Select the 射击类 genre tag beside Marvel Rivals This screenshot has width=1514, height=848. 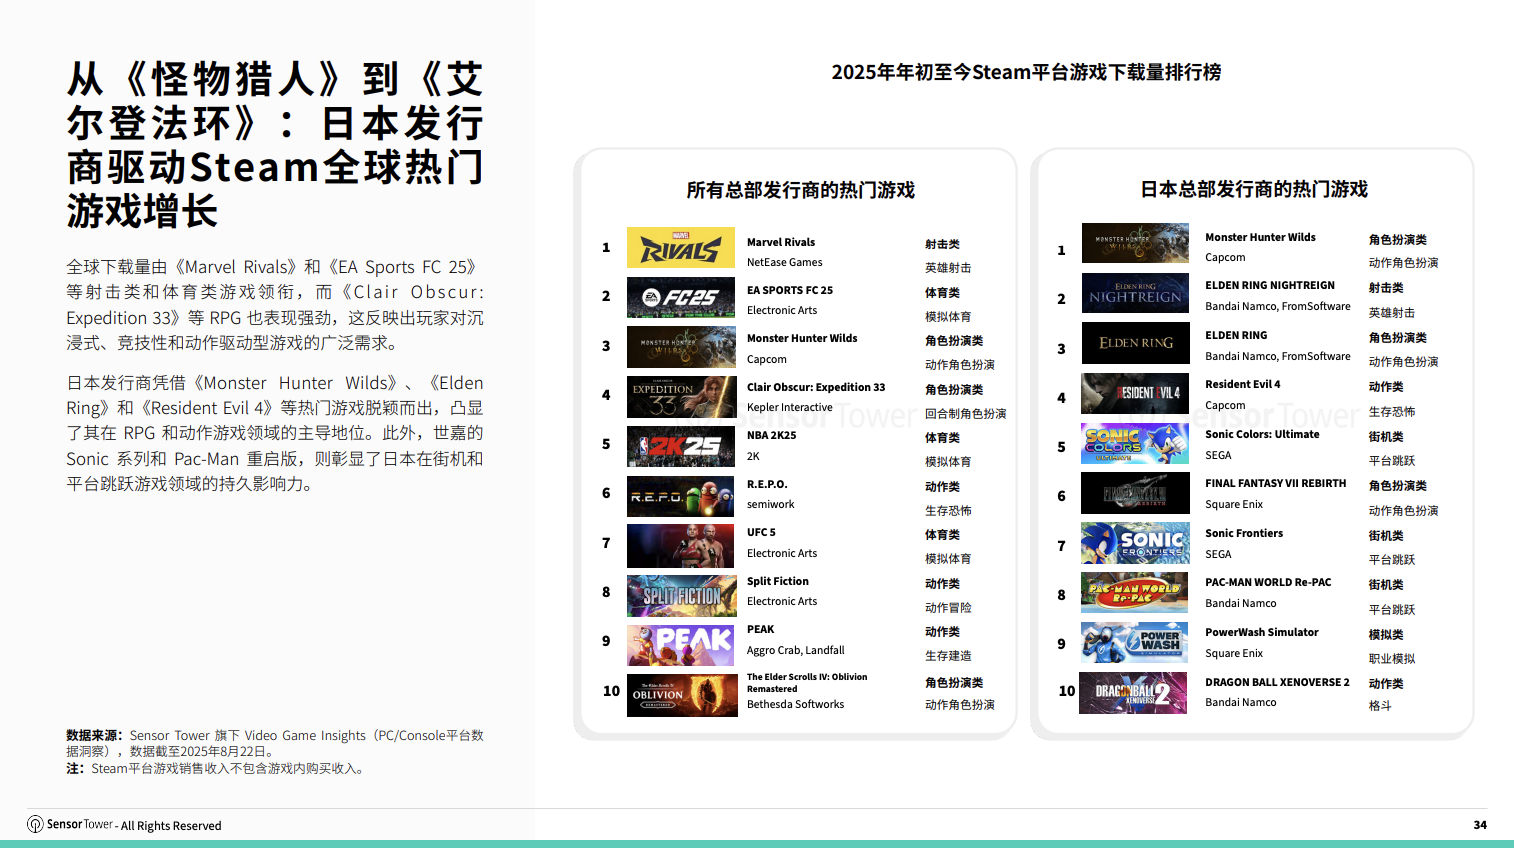point(941,241)
